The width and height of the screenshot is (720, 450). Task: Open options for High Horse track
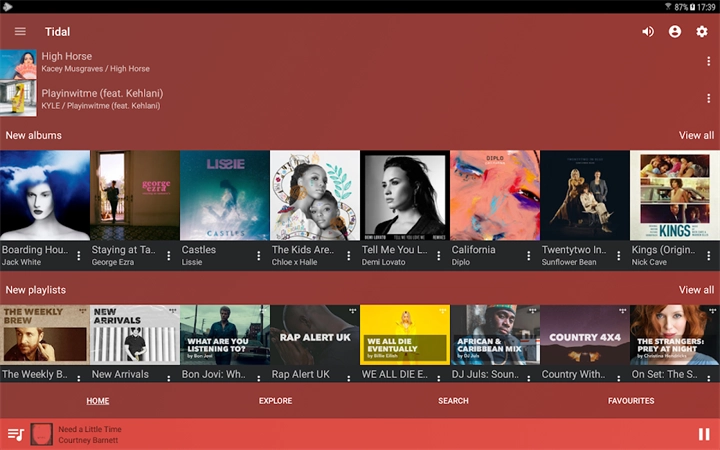point(709,62)
